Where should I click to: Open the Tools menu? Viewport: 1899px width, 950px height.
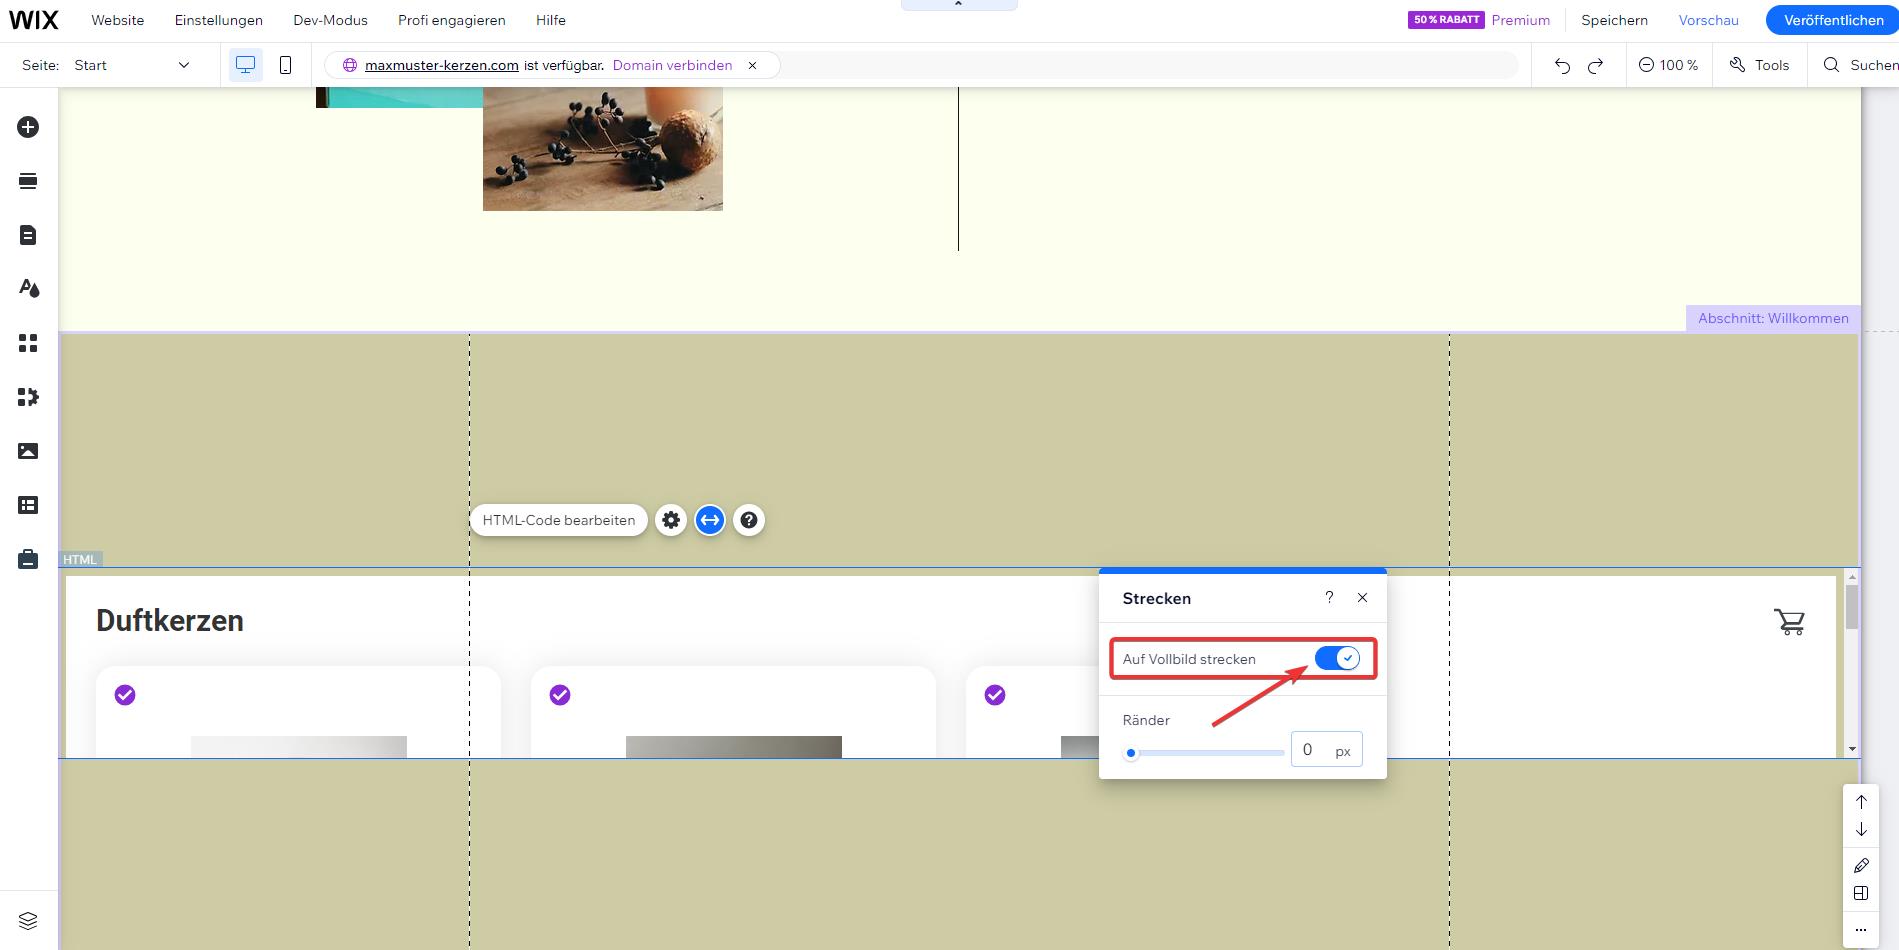(x=1759, y=65)
